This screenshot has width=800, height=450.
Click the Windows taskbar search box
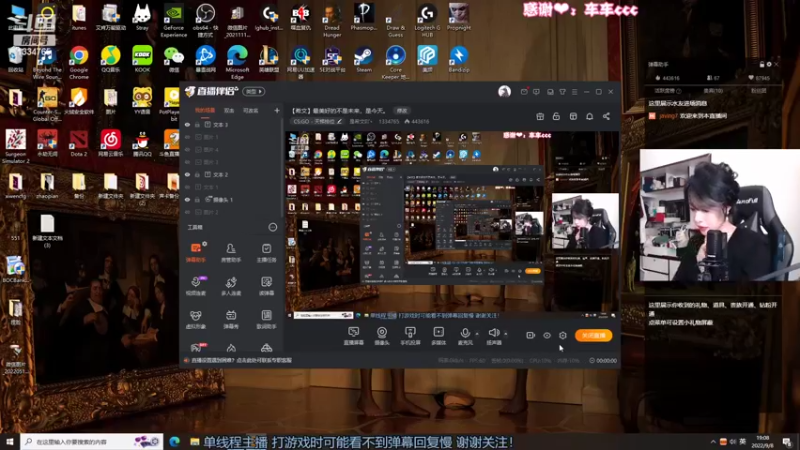tap(92, 441)
